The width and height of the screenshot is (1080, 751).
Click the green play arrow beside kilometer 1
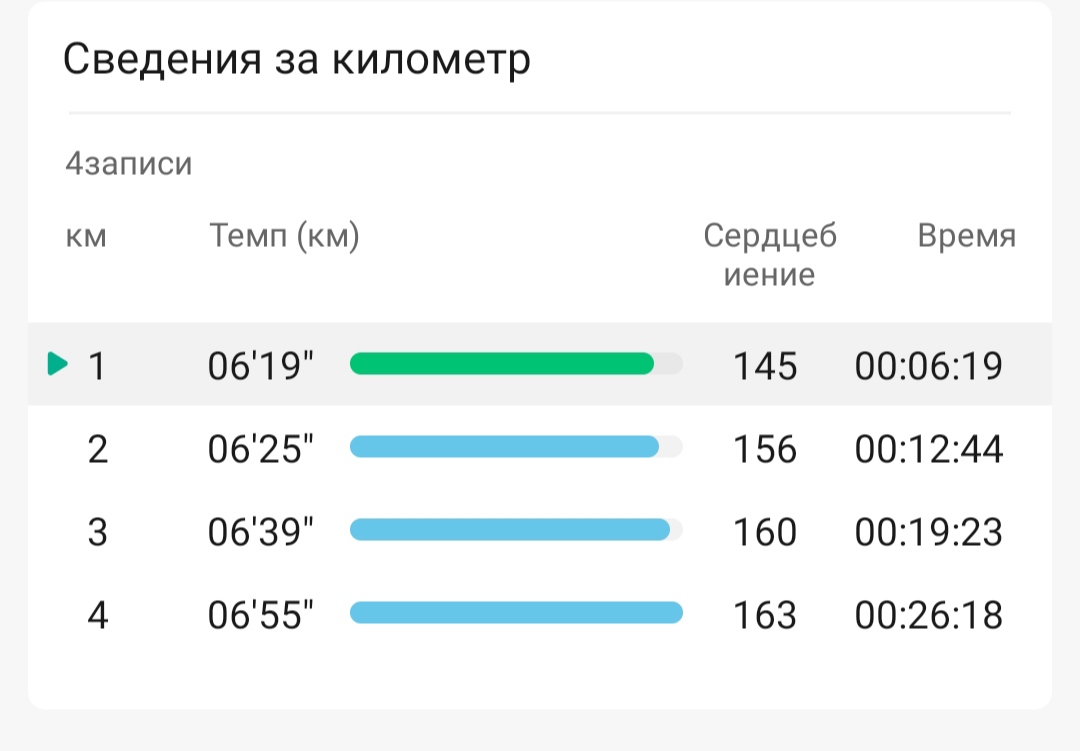click(x=58, y=364)
